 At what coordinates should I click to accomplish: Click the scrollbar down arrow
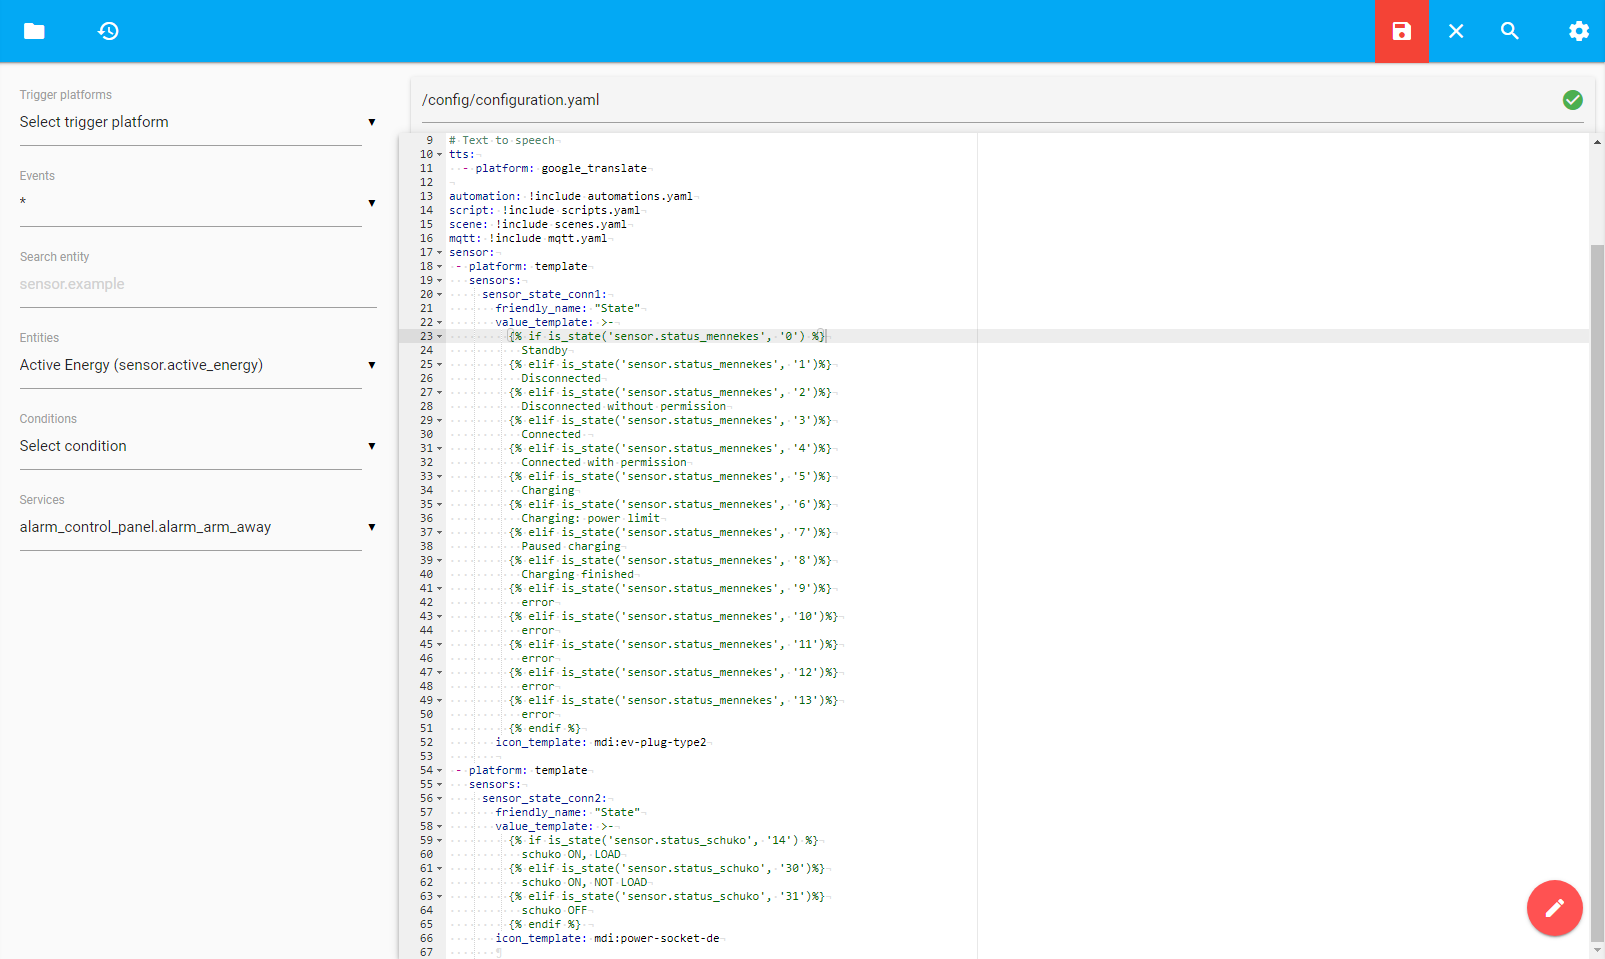coord(1597,950)
